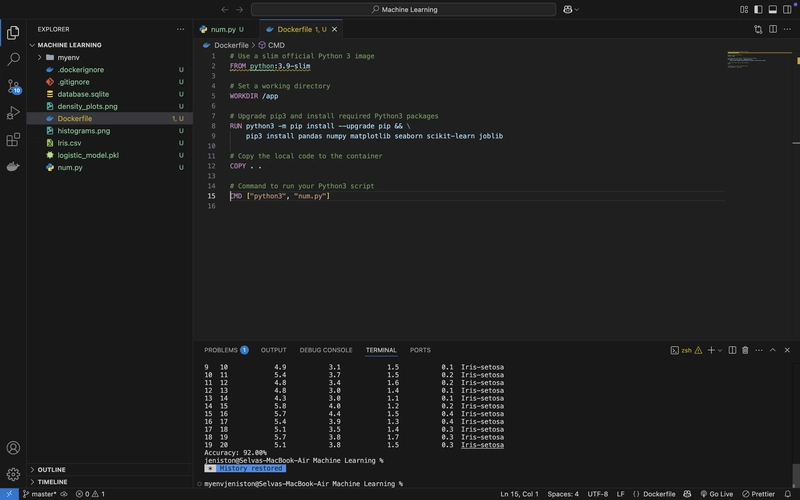Screen dimensions: 800x500
Task: Open the Docker whale view in activity bar
Action: coord(13,166)
